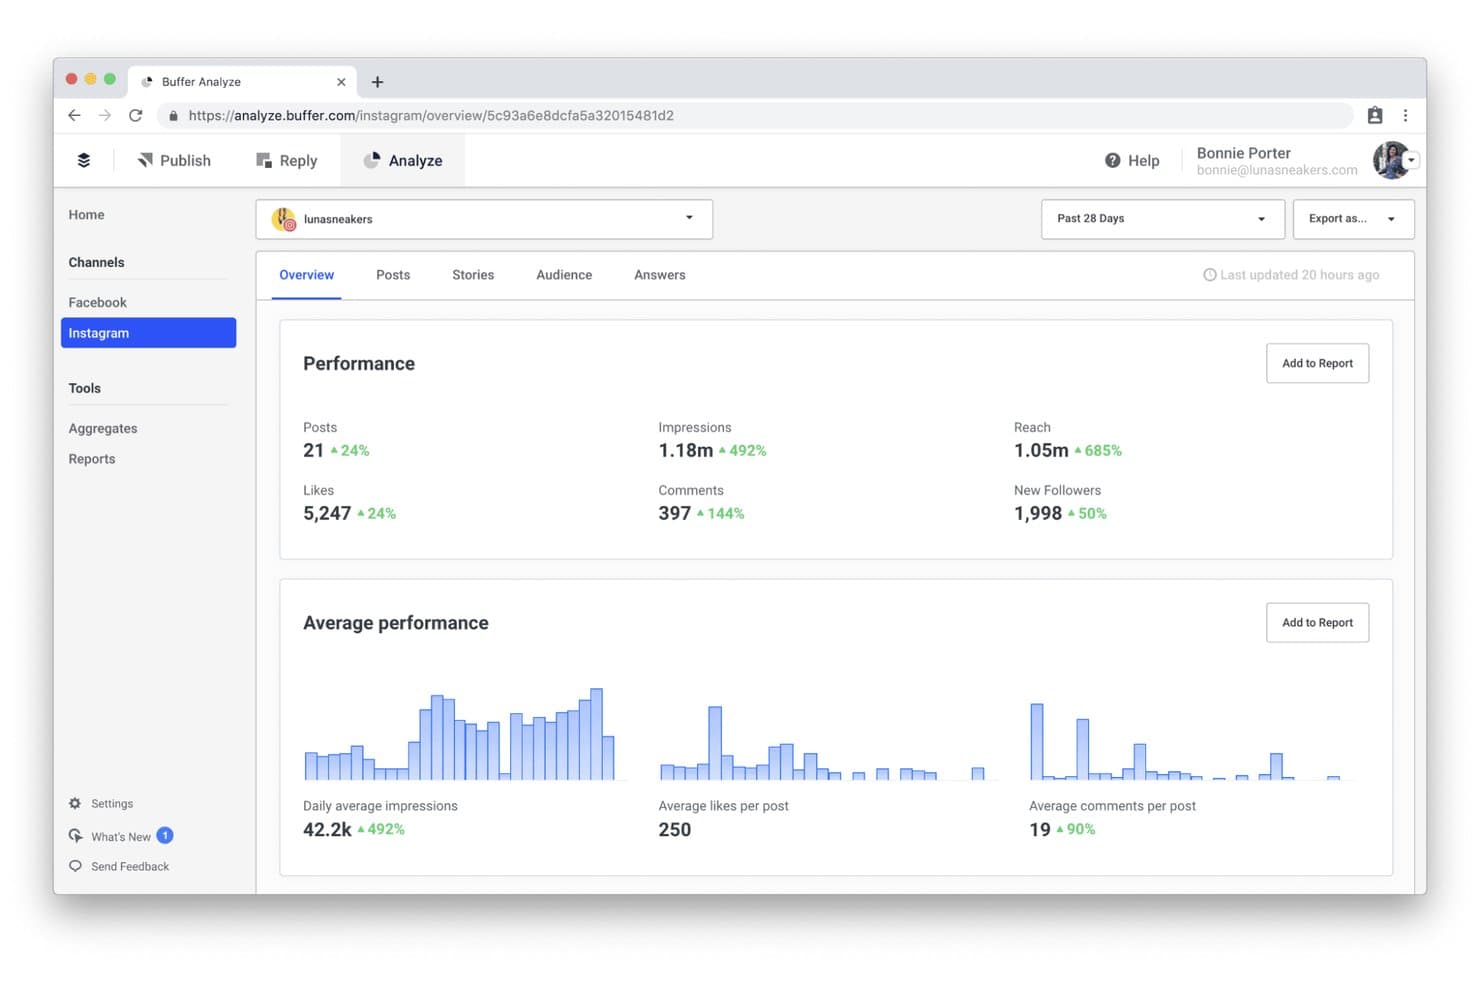1480x987 pixels.
Task: Open Reports in the sidebar
Action: pos(92,459)
